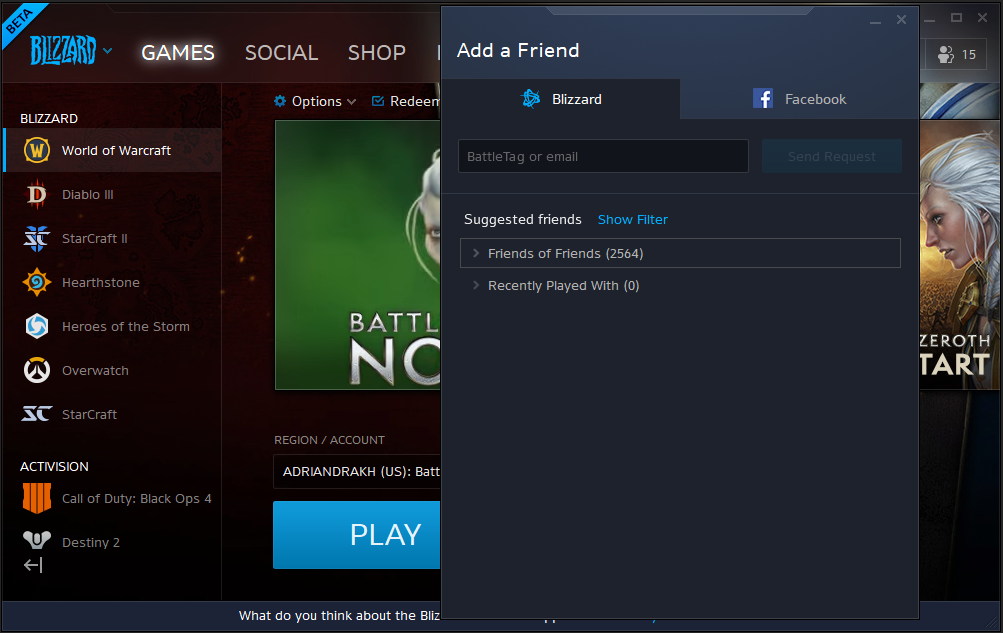This screenshot has height=633, width=1003.
Task: Open the Heroes of the Storm icon
Action: tap(36, 326)
